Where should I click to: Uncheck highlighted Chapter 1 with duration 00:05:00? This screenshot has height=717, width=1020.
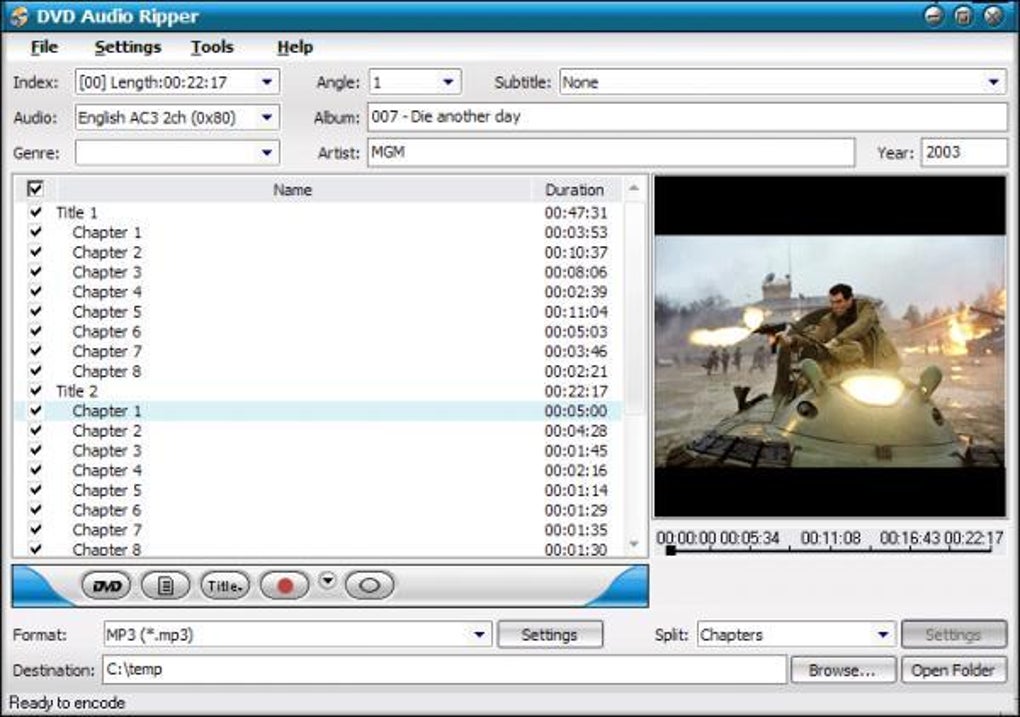point(36,411)
